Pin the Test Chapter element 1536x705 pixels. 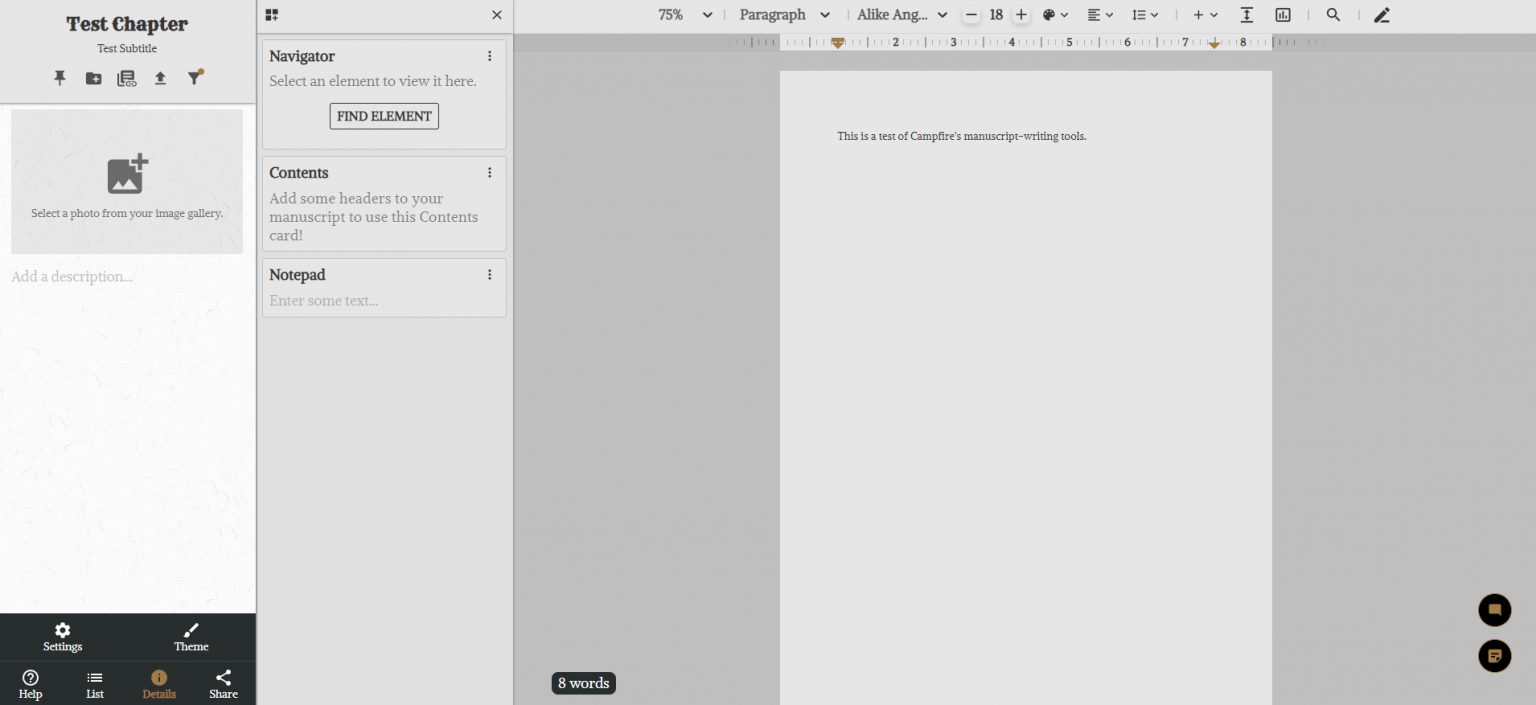[x=60, y=77]
